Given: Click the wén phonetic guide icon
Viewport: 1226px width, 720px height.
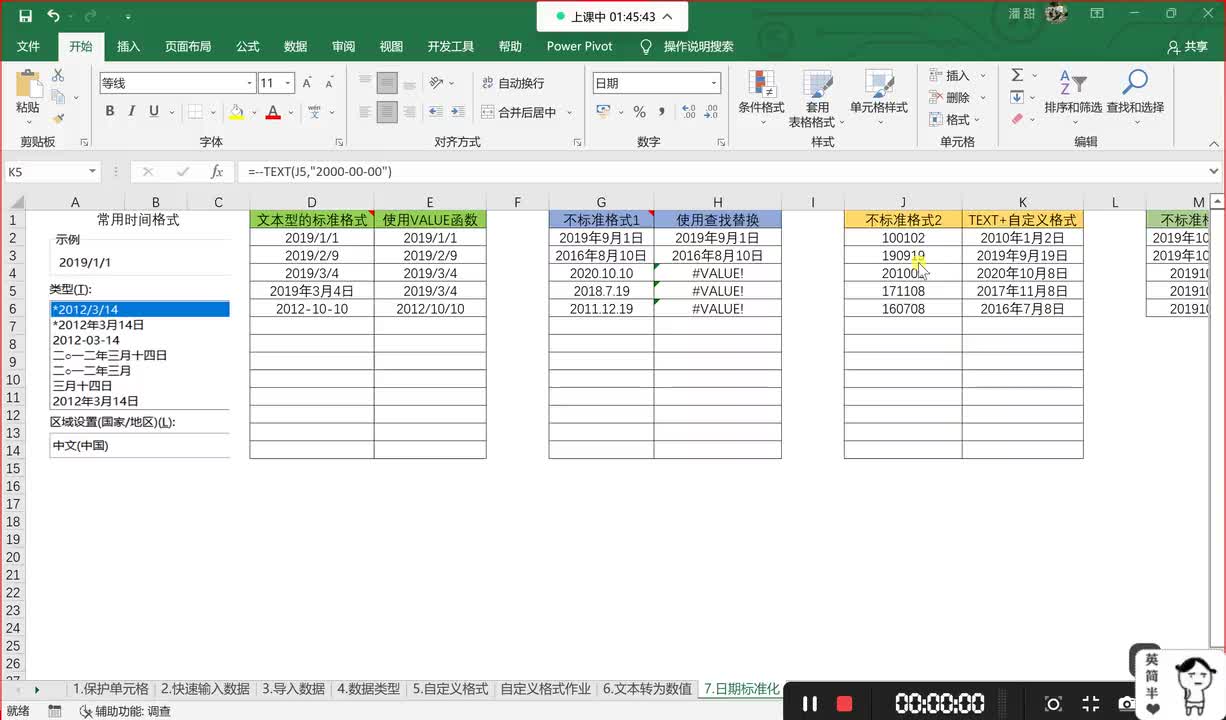Looking at the screenshot, I should (x=315, y=112).
